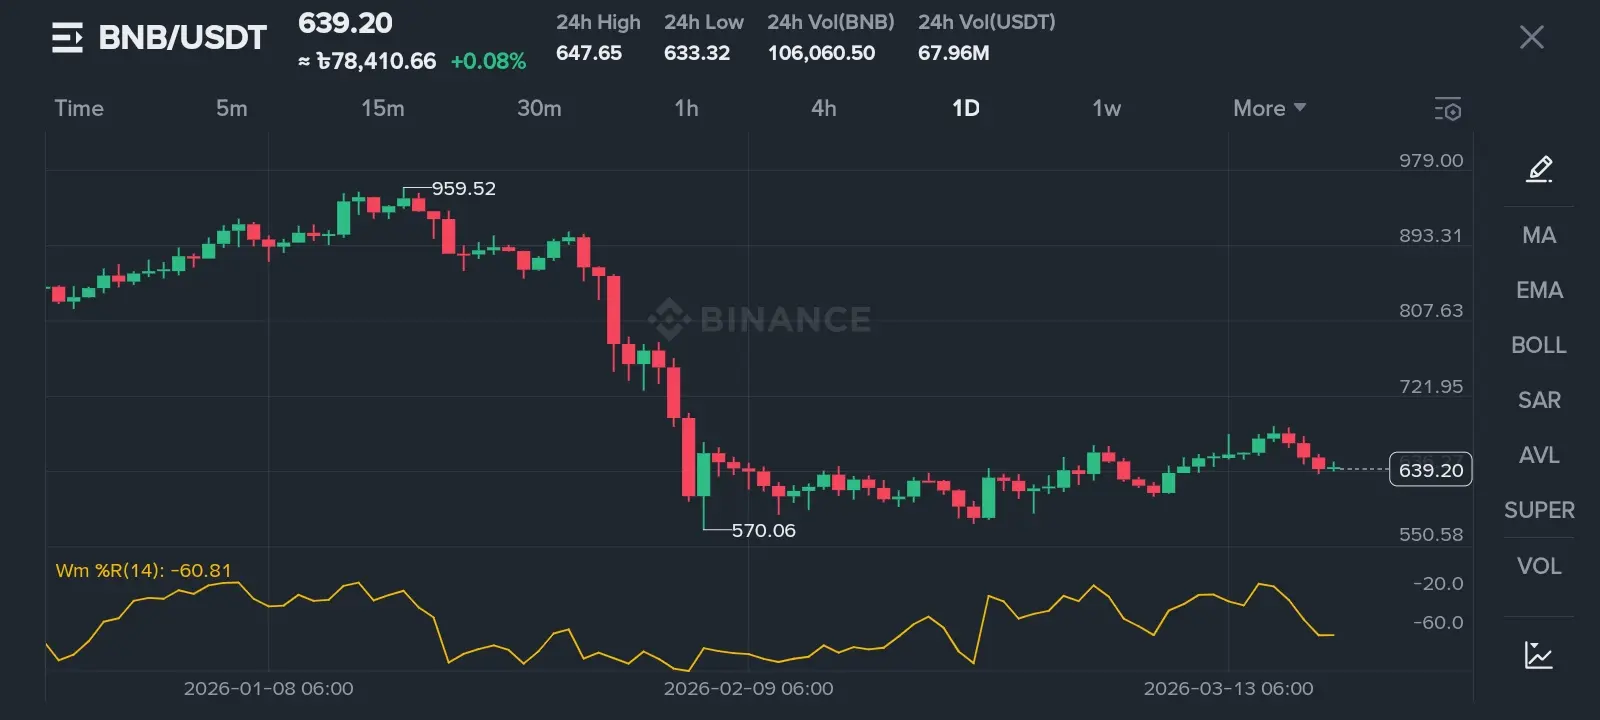
Task: Click the large 639.20 header price
Action: pyautogui.click(x=345, y=23)
